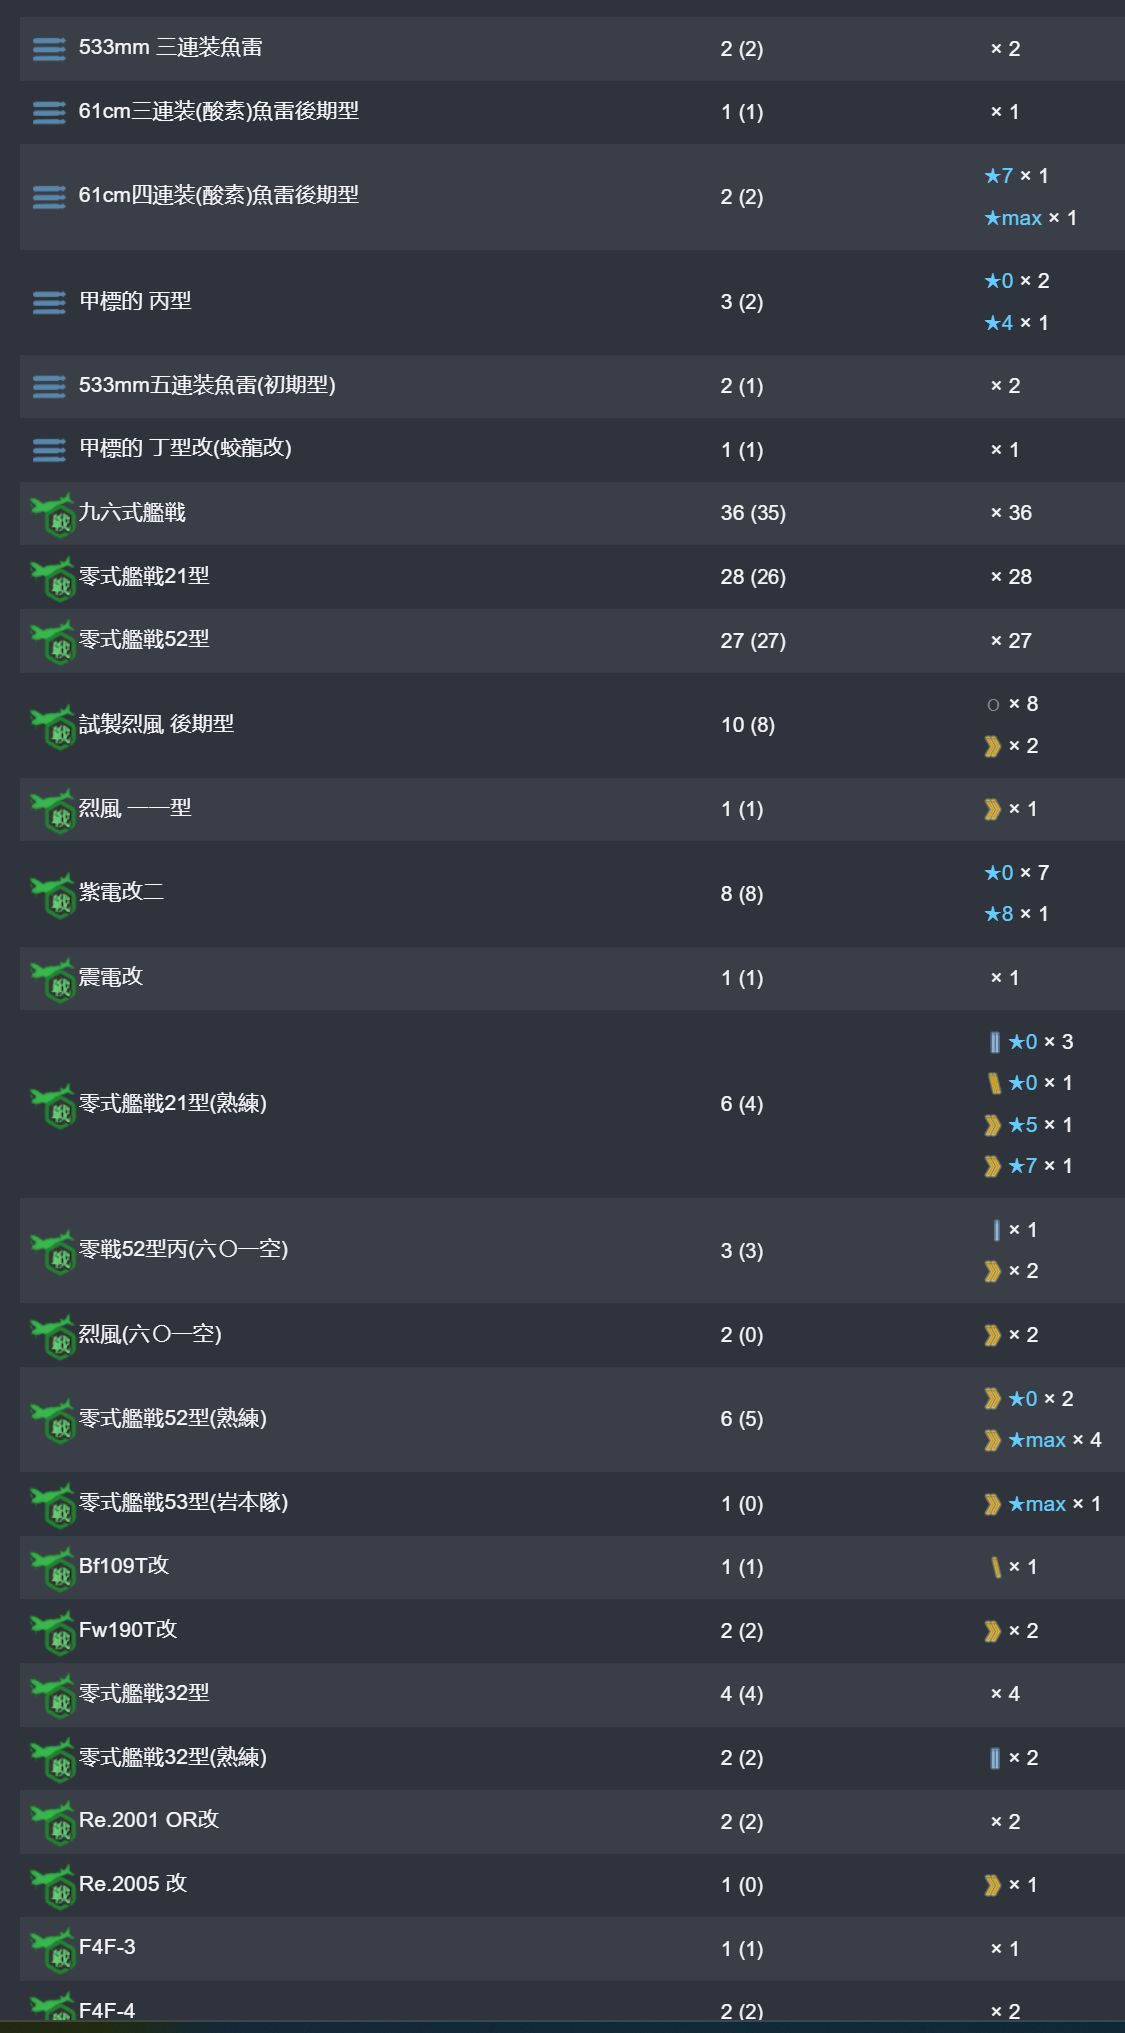
Task: Click gold proficiency chevron for Fw190T改
Action: [992, 1631]
